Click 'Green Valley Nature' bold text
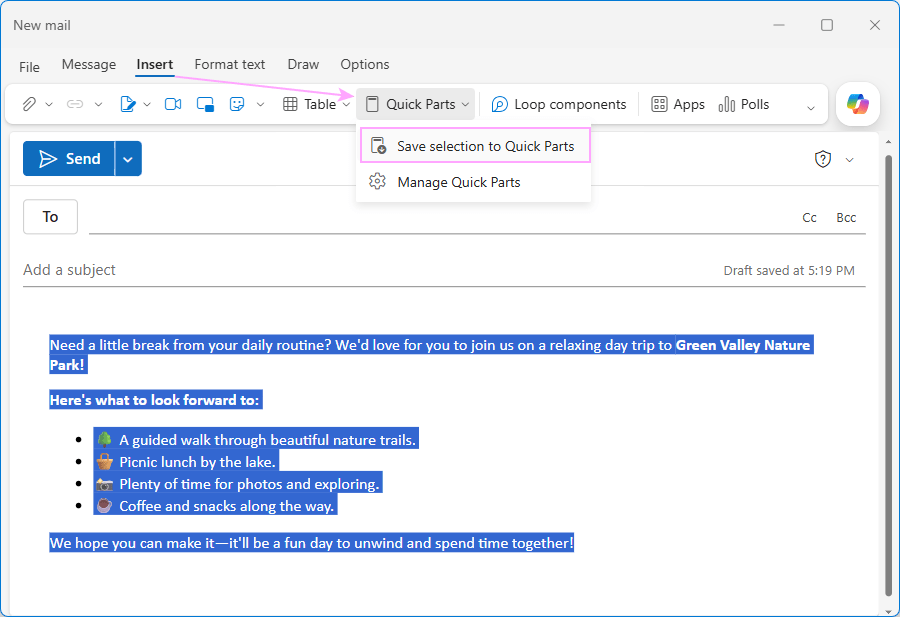This screenshot has height=617, width=900. coord(743,345)
